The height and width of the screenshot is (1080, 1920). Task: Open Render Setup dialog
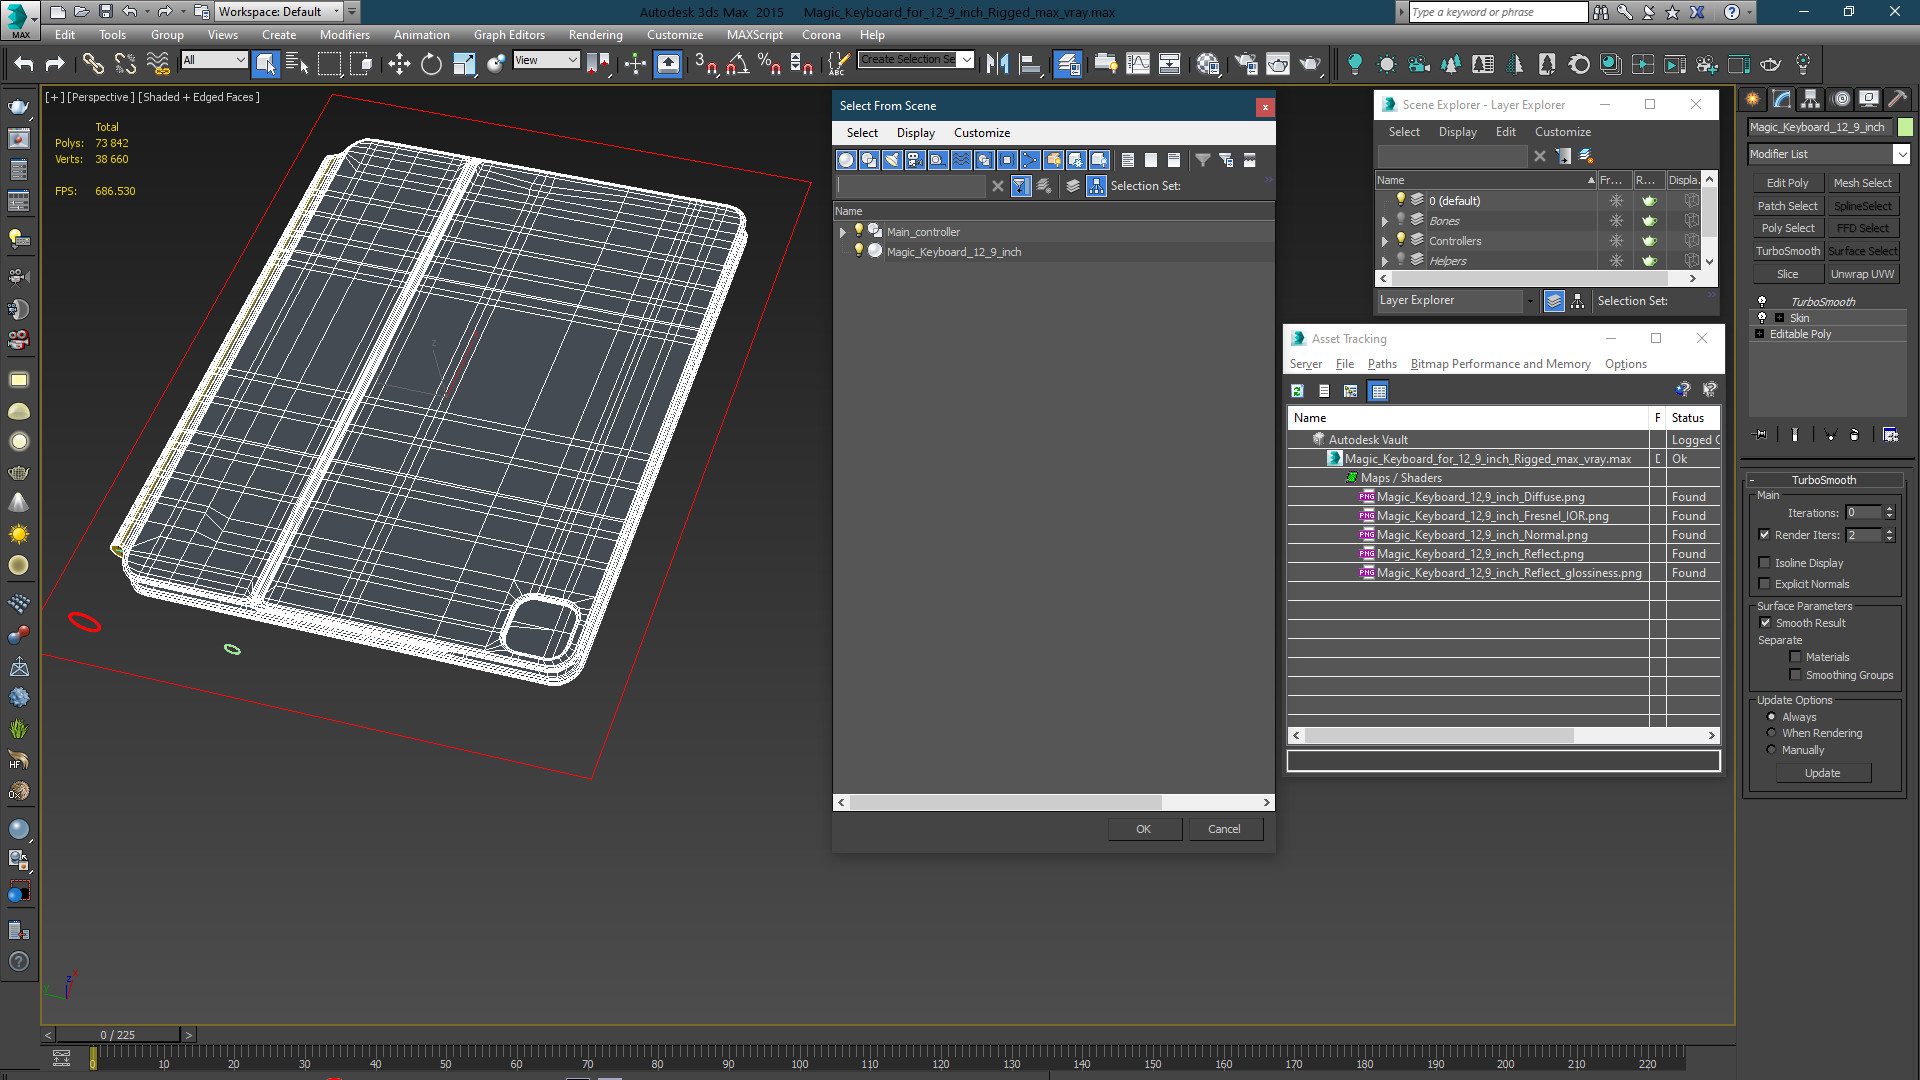click(1246, 64)
